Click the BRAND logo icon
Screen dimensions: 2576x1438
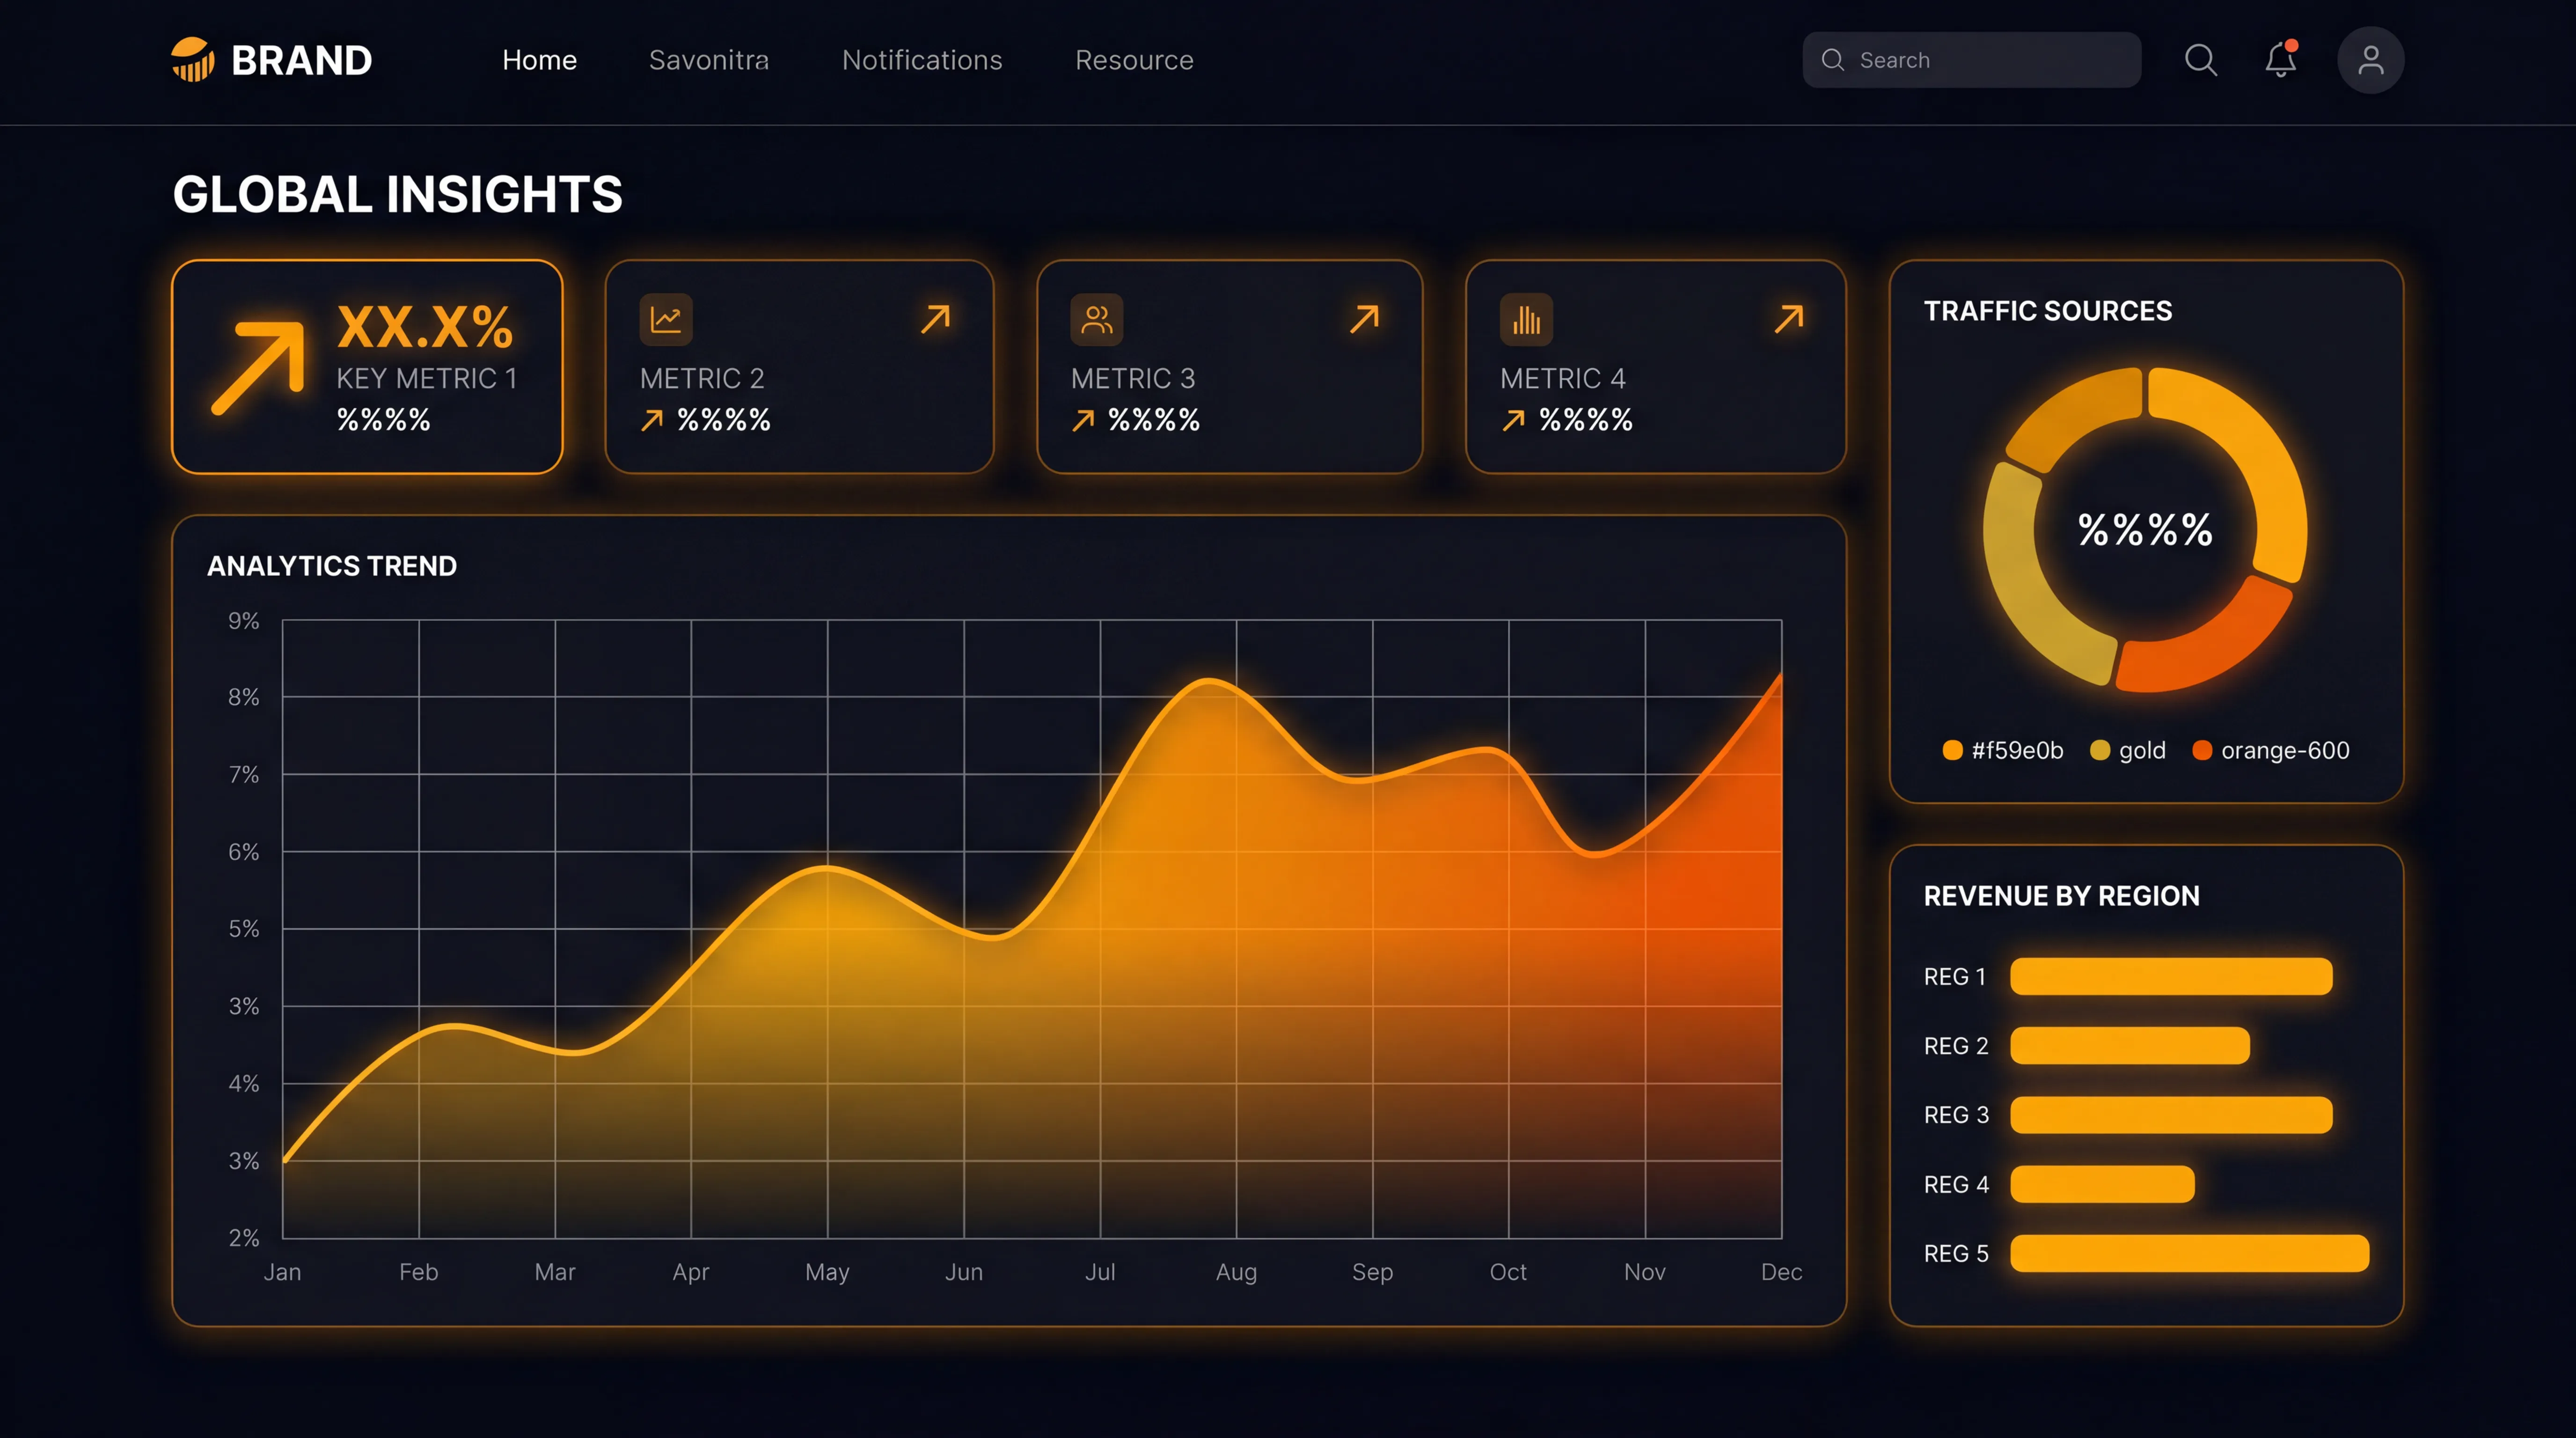point(192,59)
